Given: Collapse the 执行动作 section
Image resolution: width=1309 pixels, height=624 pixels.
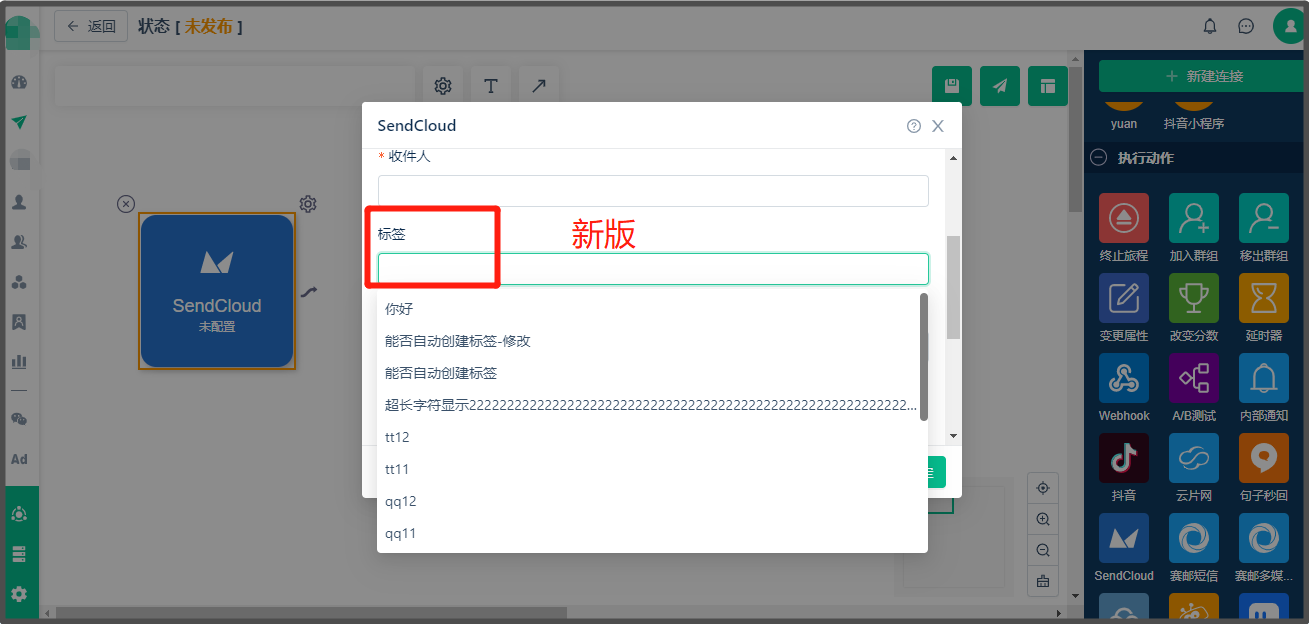Looking at the screenshot, I should pos(1098,157).
